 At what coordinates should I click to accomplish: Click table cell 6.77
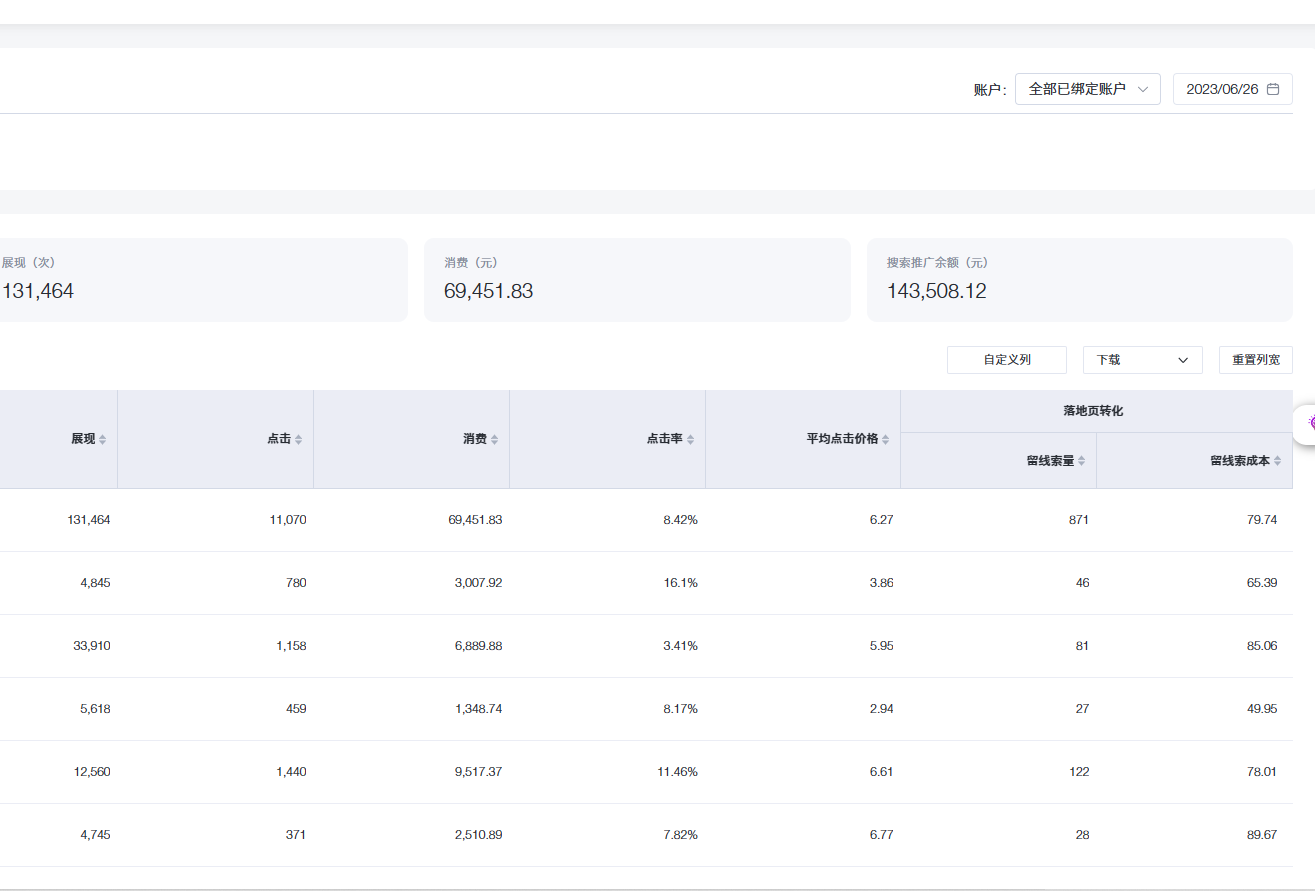pyautogui.click(x=882, y=835)
